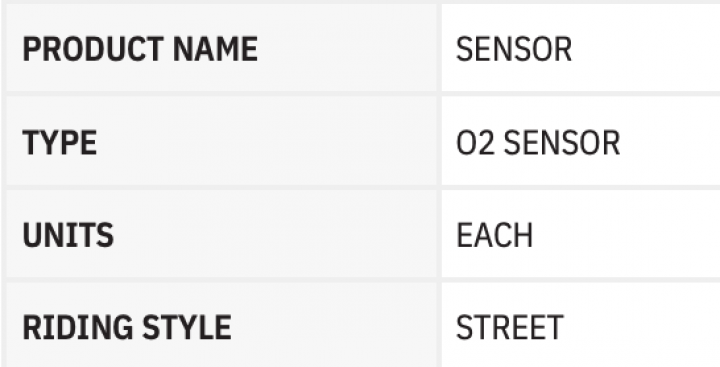The image size is (720, 367).
Task: Click blank area after PRODUCT NAME label
Action: click(x=347, y=49)
